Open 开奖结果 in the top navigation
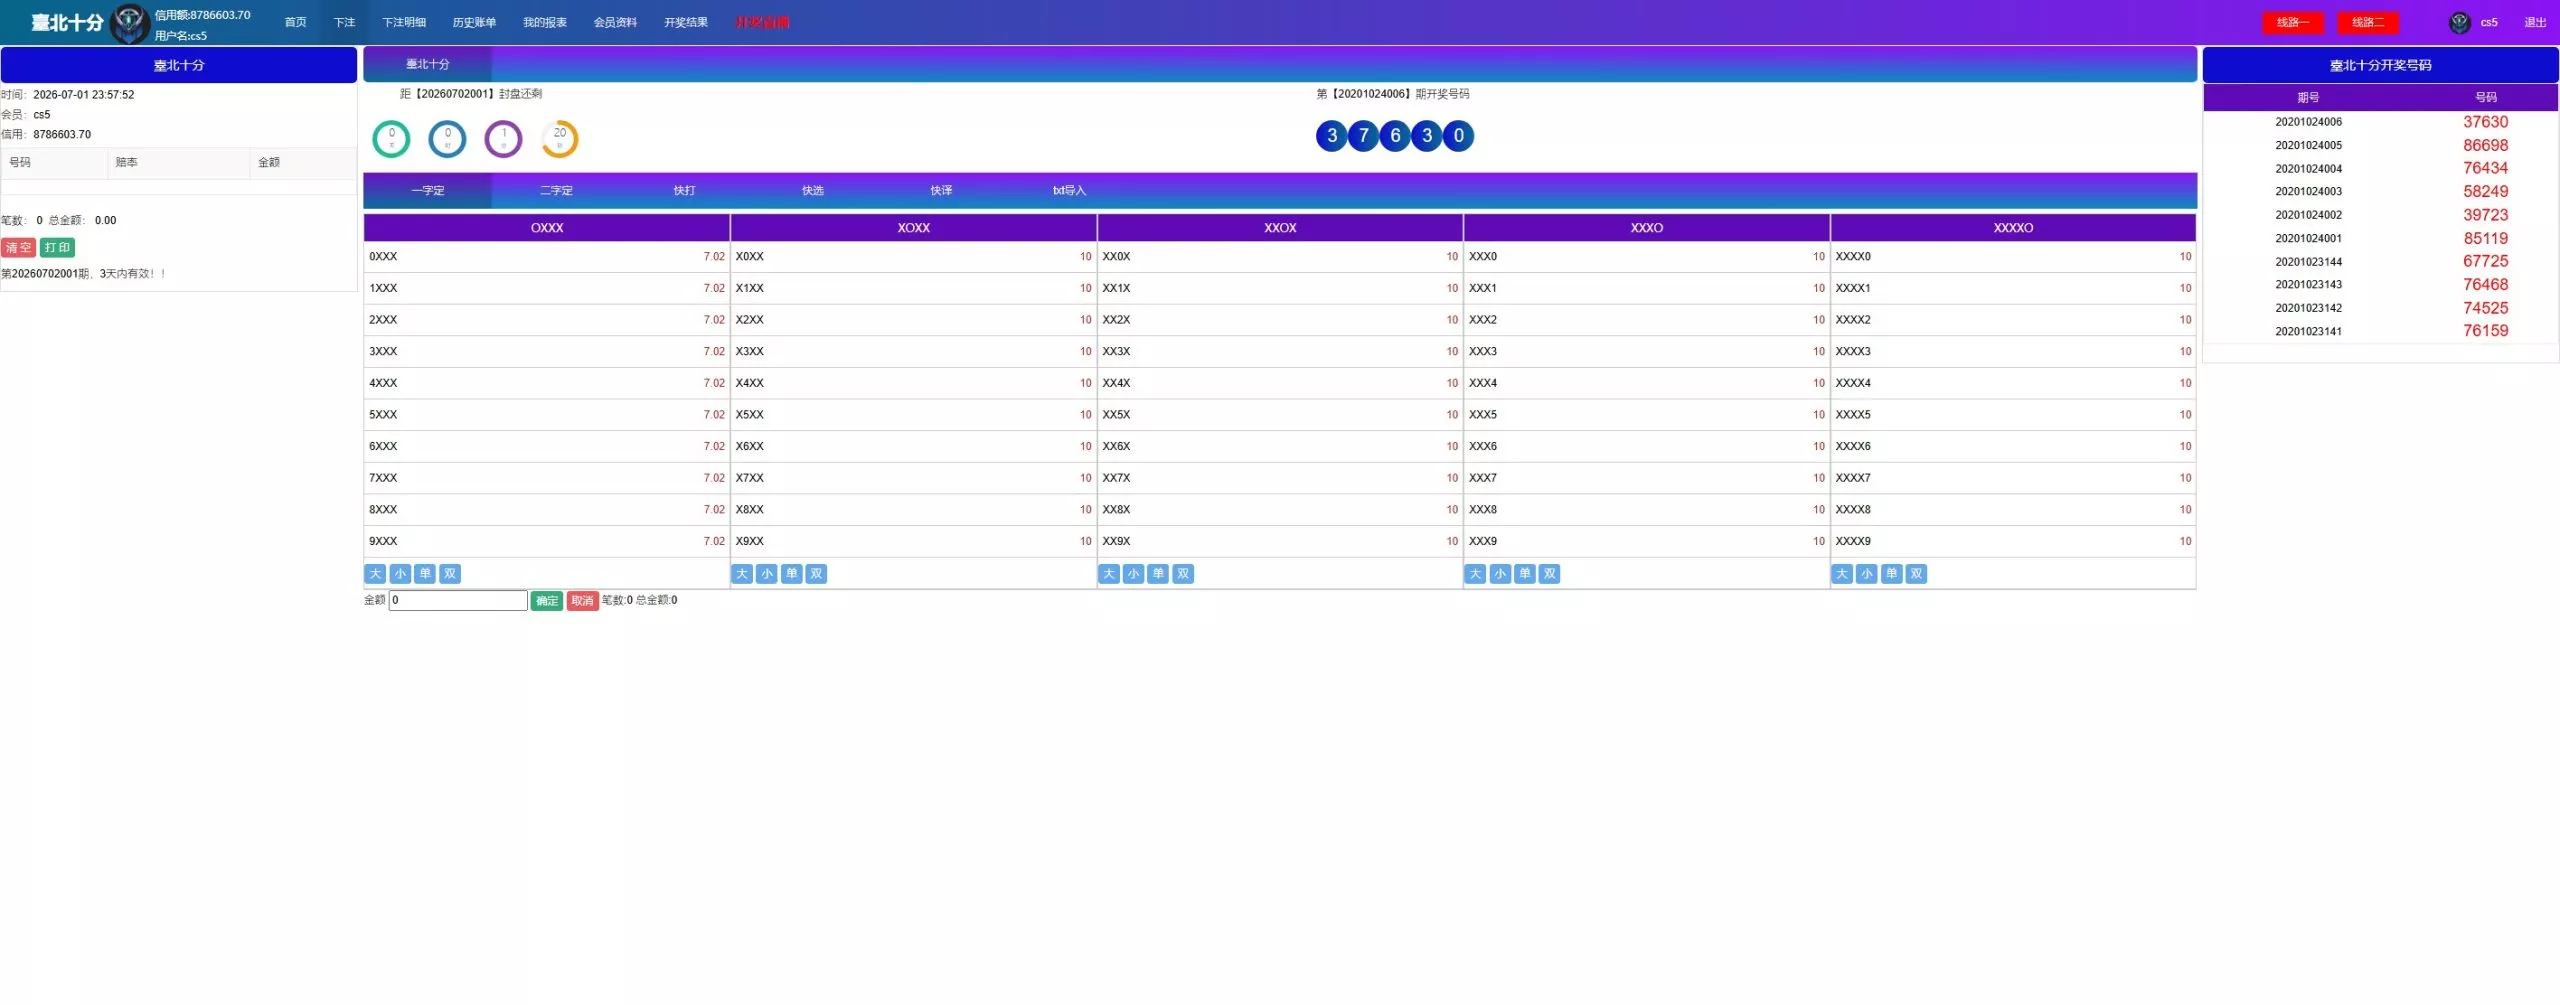 pos(686,22)
